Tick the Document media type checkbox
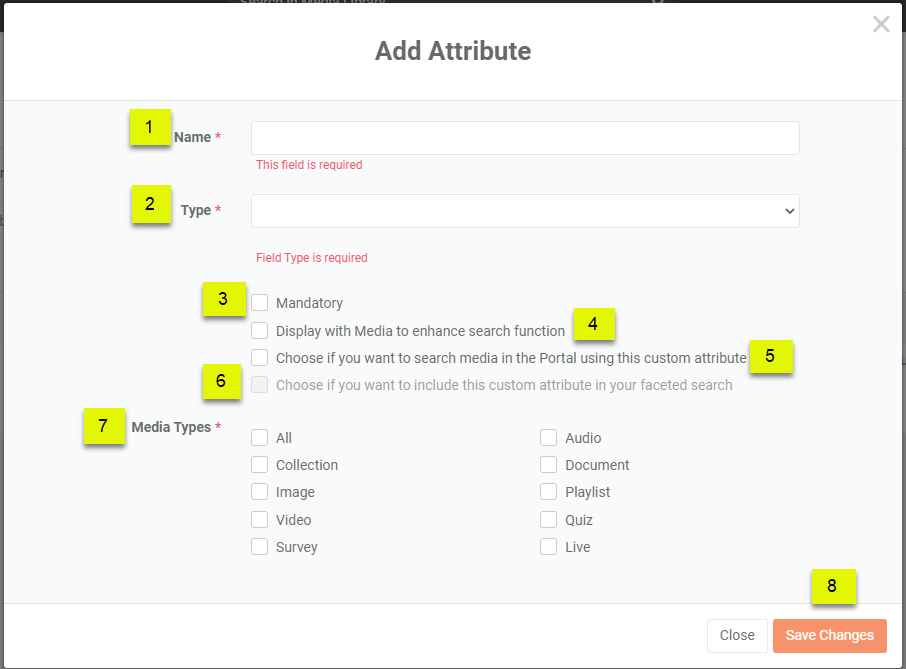906x669 pixels. click(548, 464)
